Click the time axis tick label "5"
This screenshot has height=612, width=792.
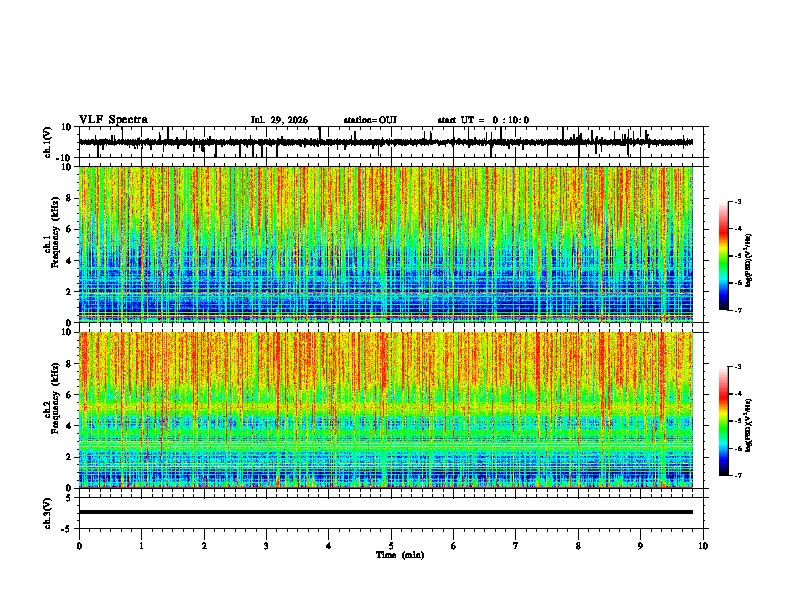[x=391, y=546]
